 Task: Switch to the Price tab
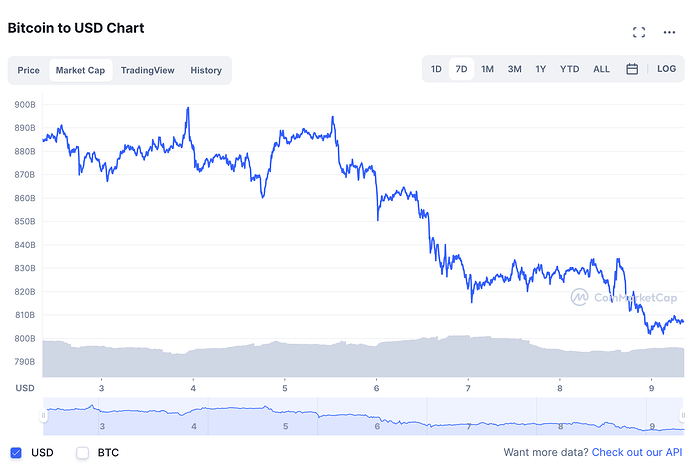[x=28, y=70]
